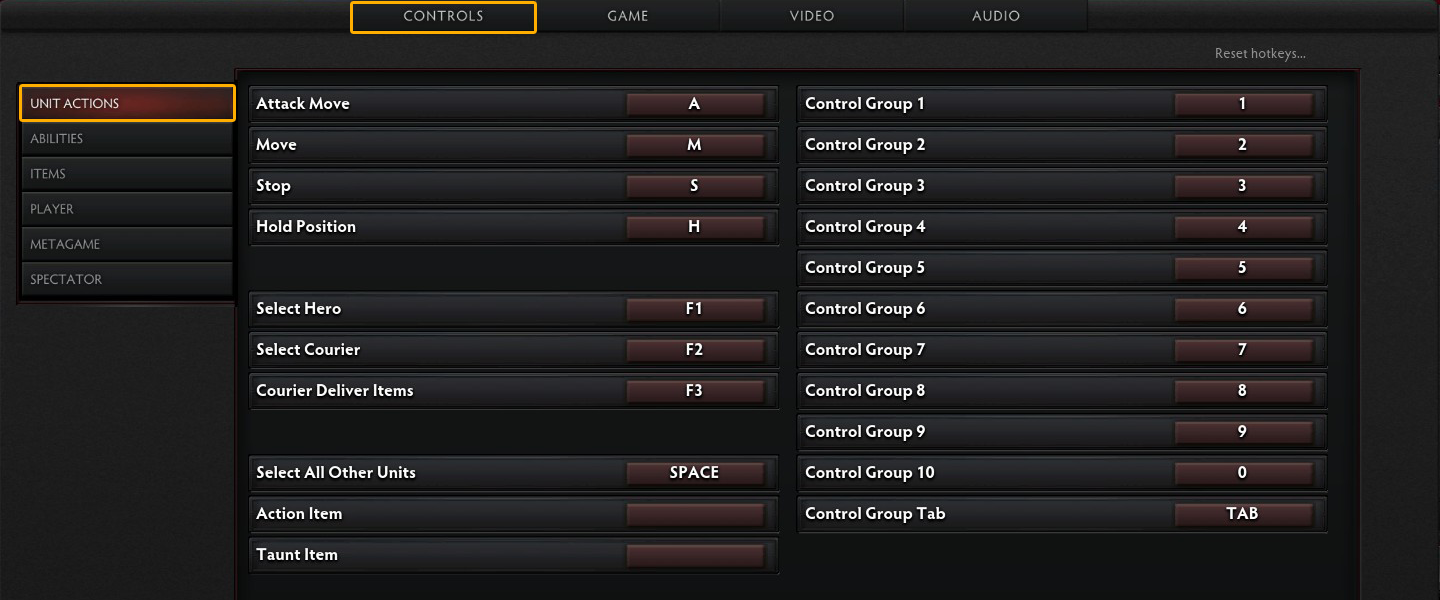This screenshot has height=600, width=1440.
Task: Rebind the Attack Move hotkey field
Action: pyautogui.click(x=695, y=104)
